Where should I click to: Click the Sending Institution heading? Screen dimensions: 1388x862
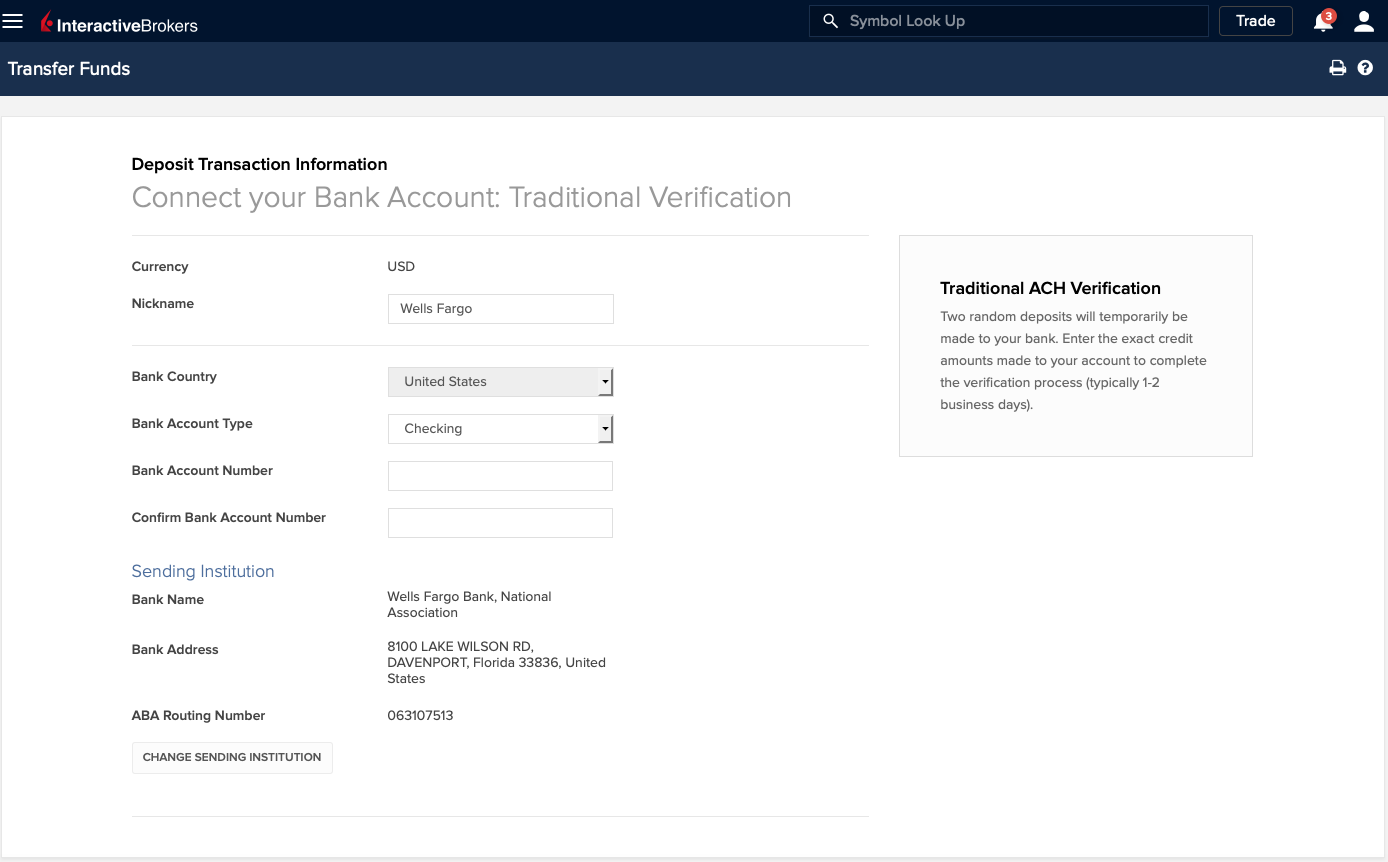point(203,572)
